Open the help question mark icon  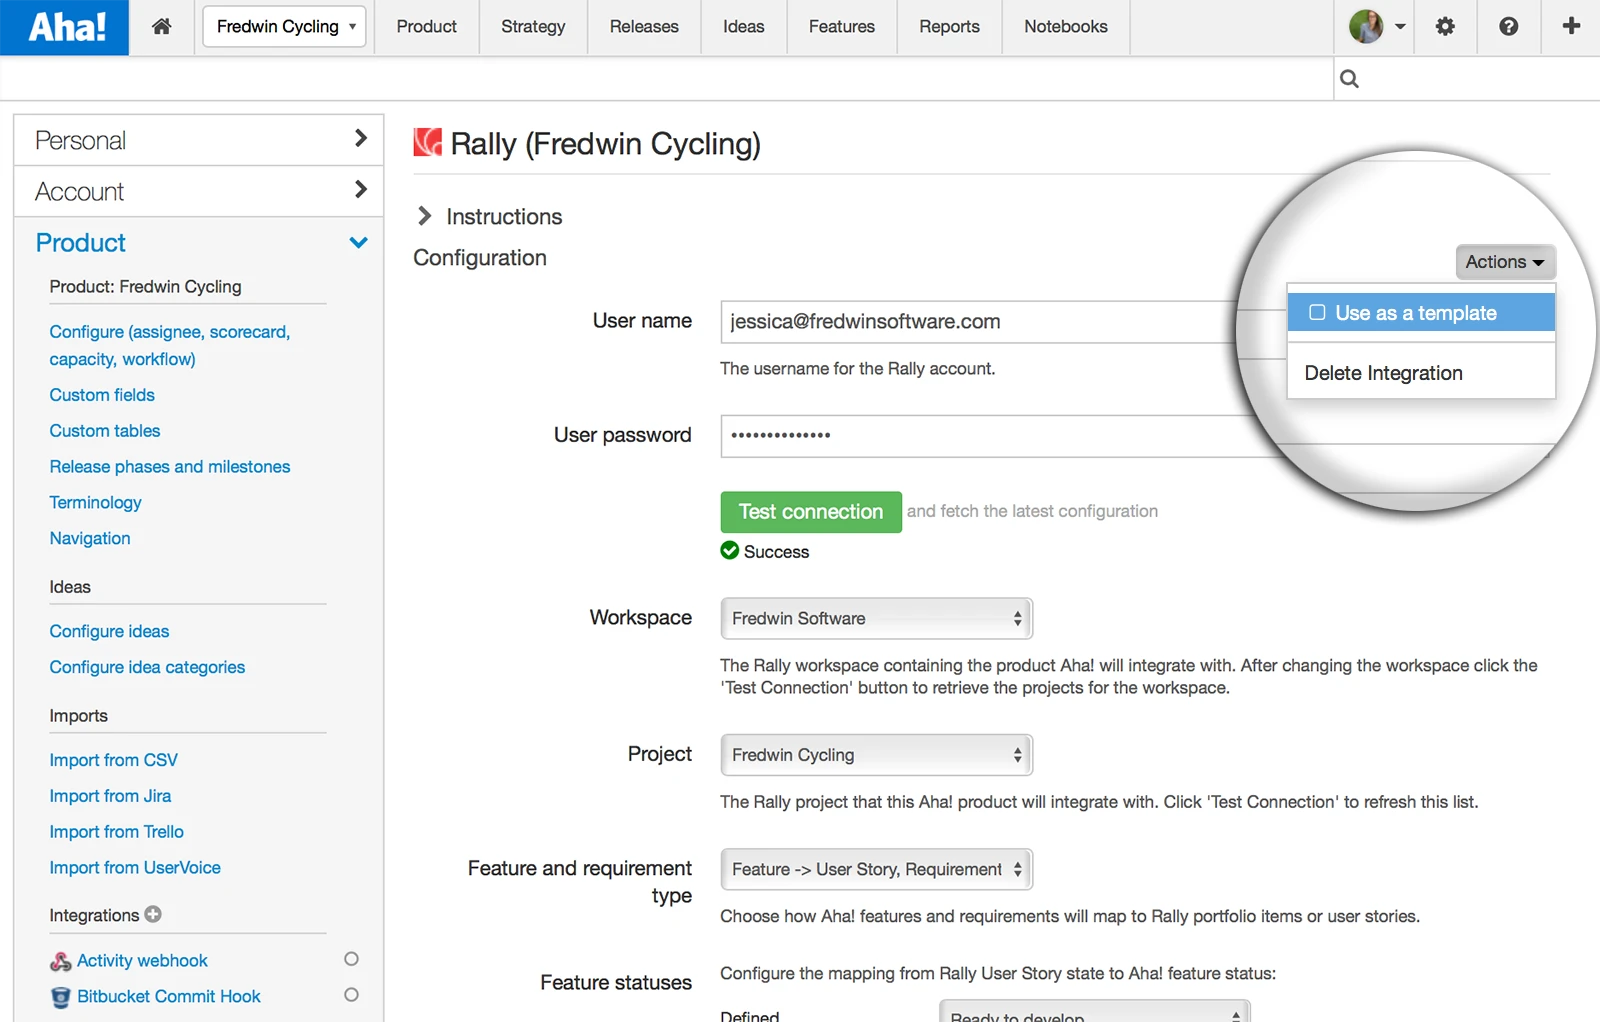tap(1508, 27)
